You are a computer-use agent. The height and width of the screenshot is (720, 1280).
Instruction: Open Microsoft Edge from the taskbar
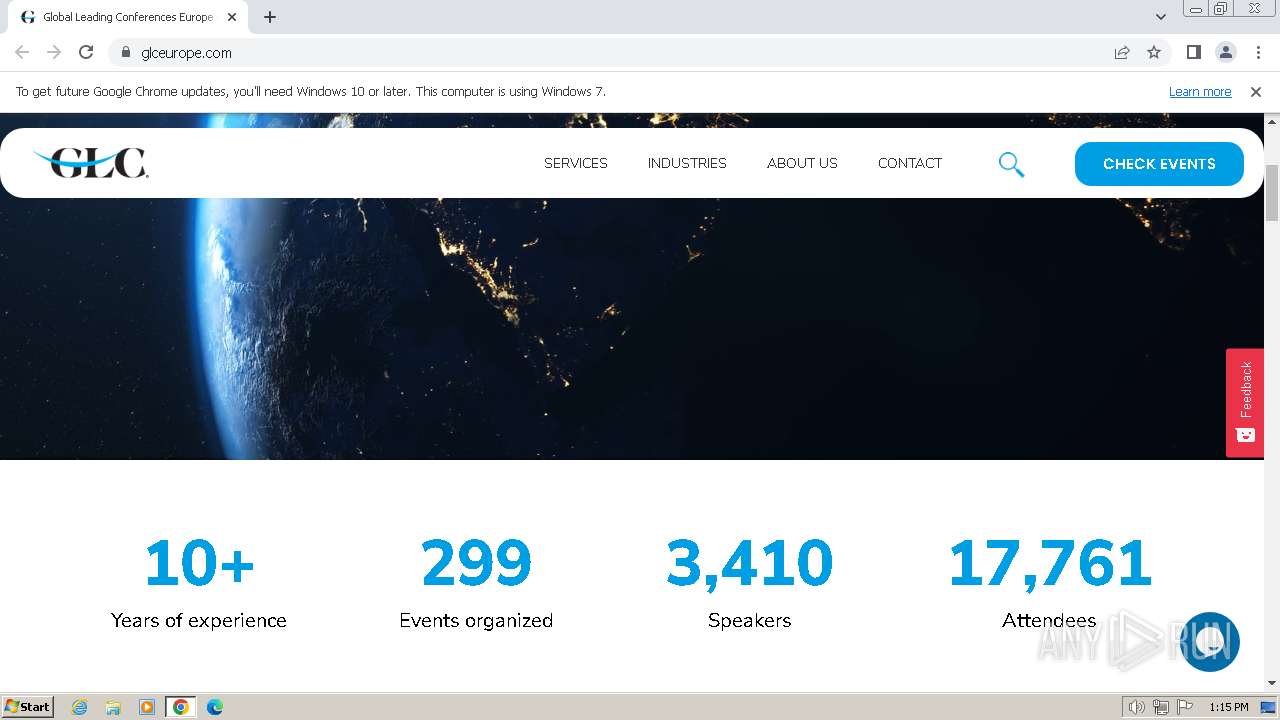point(215,707)
